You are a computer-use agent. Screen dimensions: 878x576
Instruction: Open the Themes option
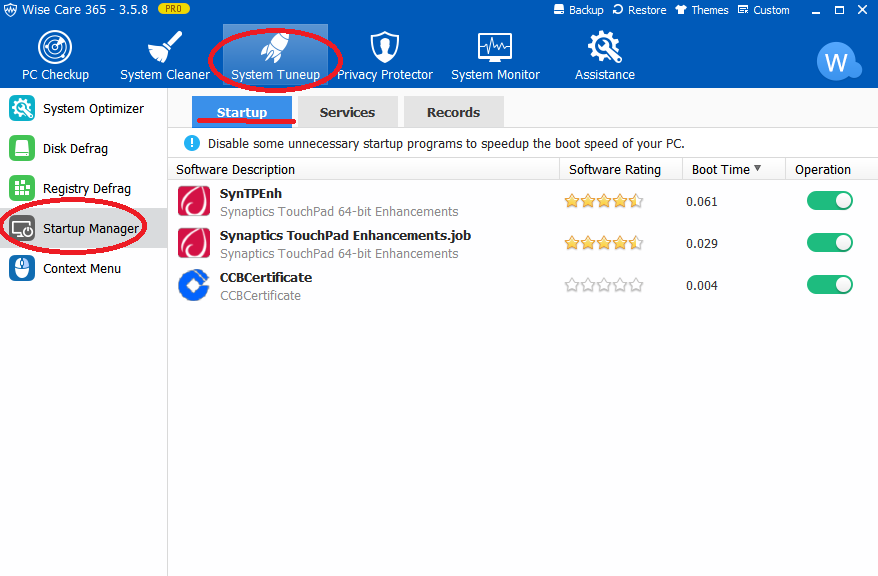702,10
